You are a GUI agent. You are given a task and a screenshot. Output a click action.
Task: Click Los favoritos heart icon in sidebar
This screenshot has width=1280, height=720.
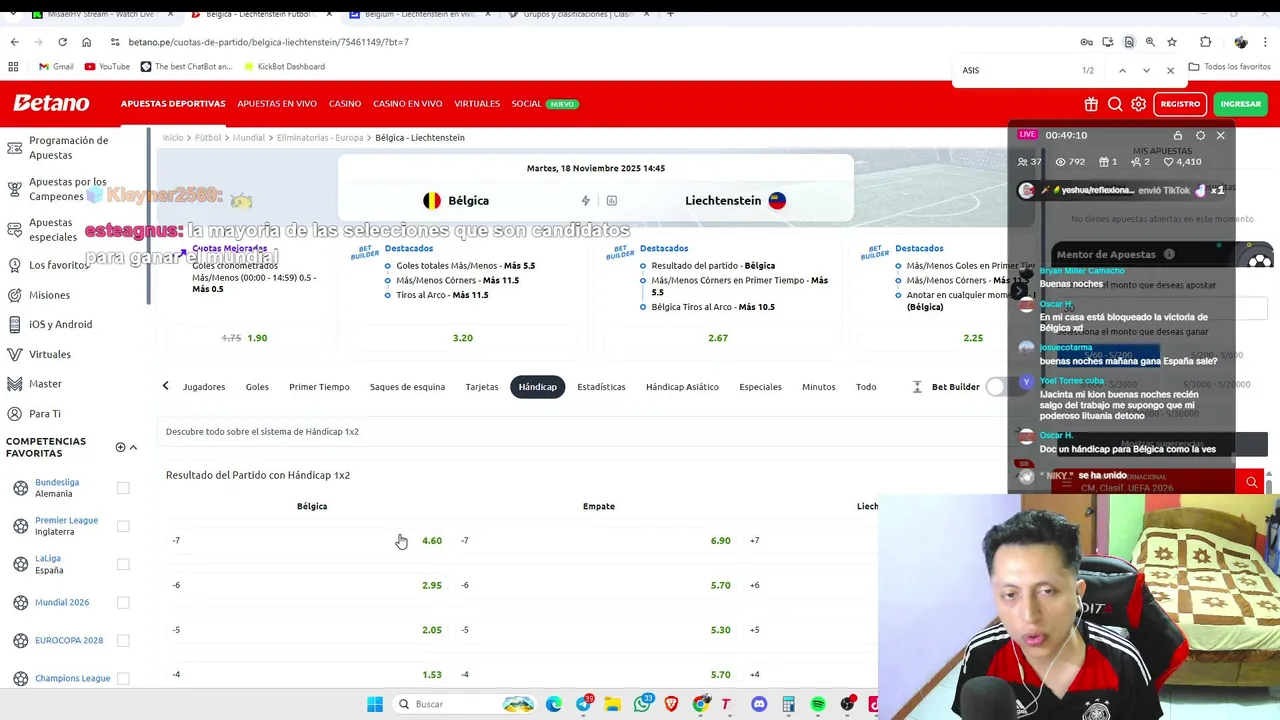(14, 265)
